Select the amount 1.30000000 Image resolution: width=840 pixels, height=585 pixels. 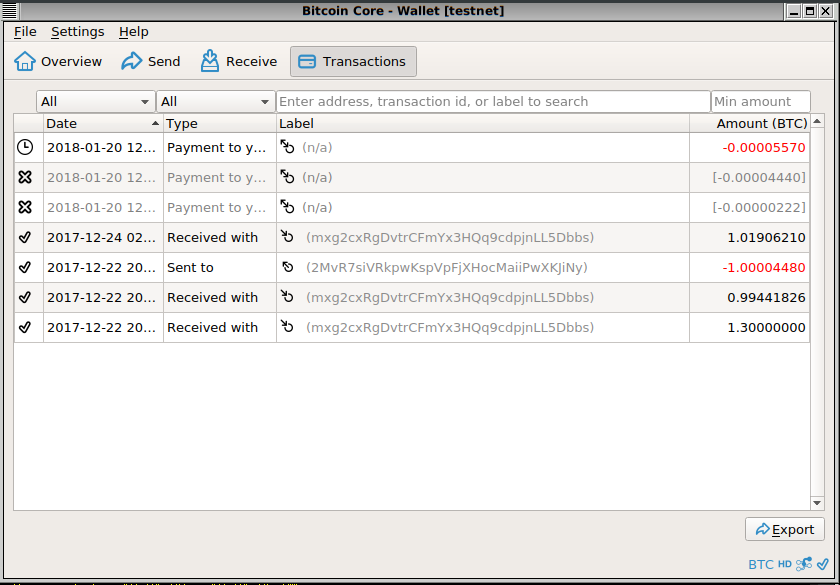click(767, 327)
